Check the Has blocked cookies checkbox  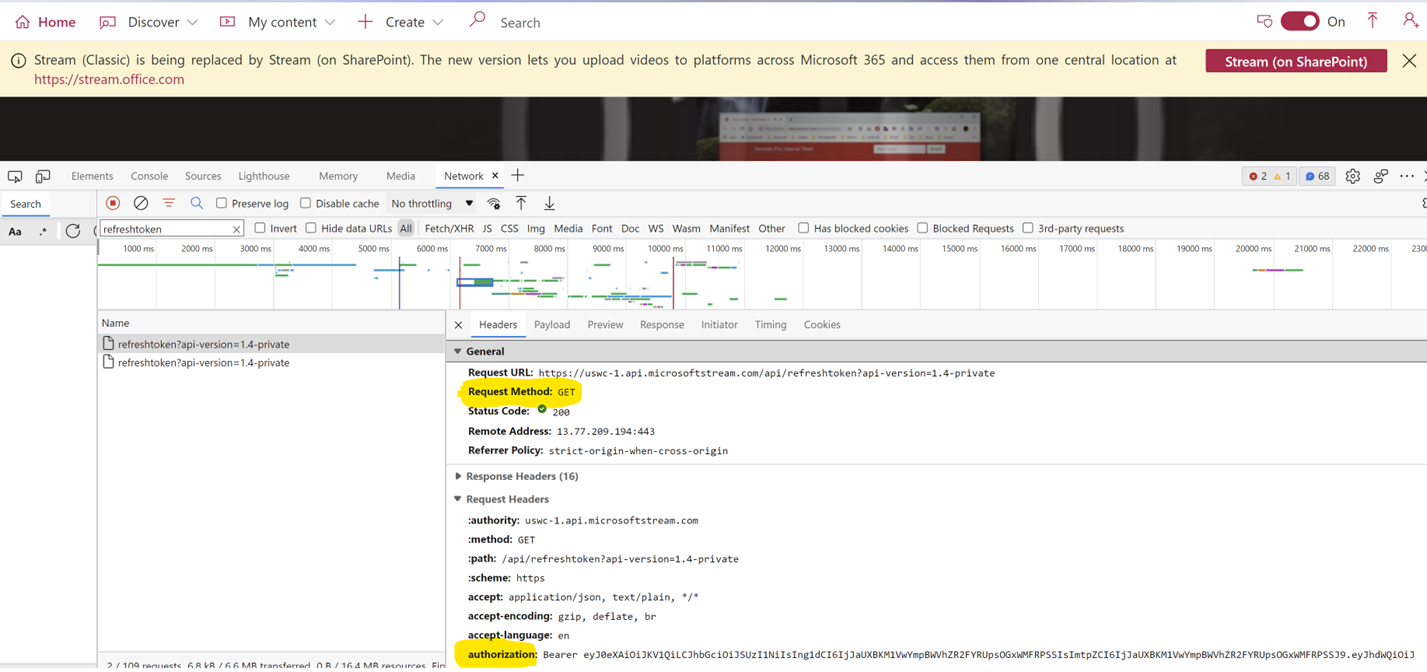coord(803,228)
